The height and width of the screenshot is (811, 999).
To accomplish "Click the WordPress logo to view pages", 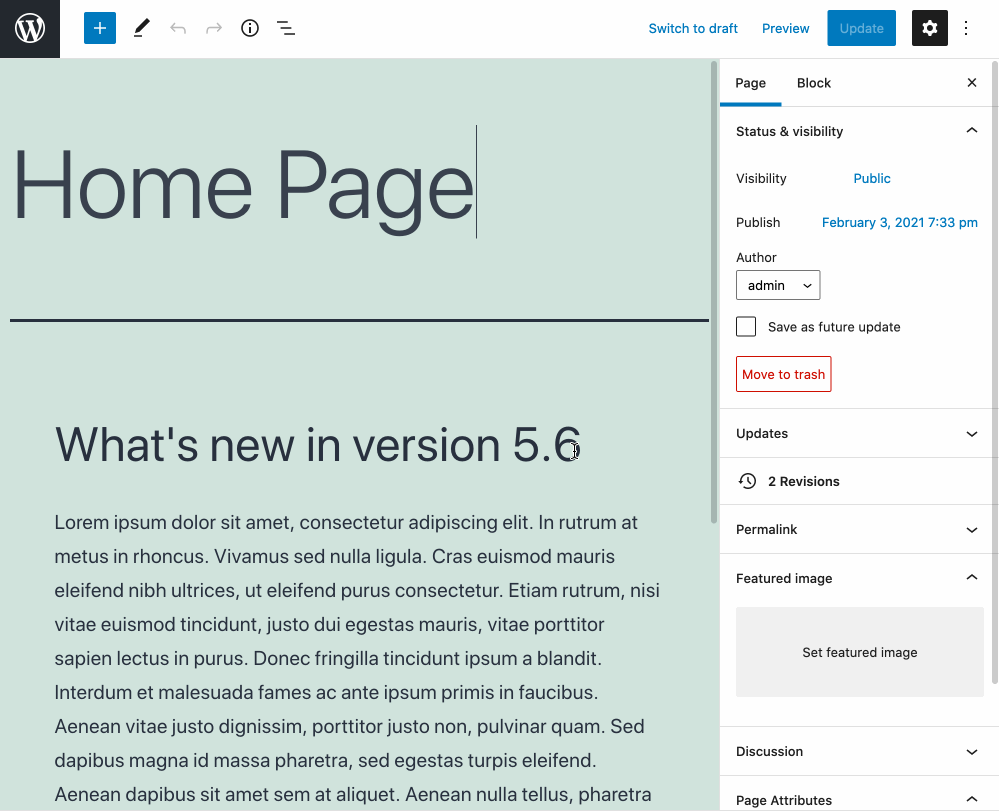I will (30, 29).
